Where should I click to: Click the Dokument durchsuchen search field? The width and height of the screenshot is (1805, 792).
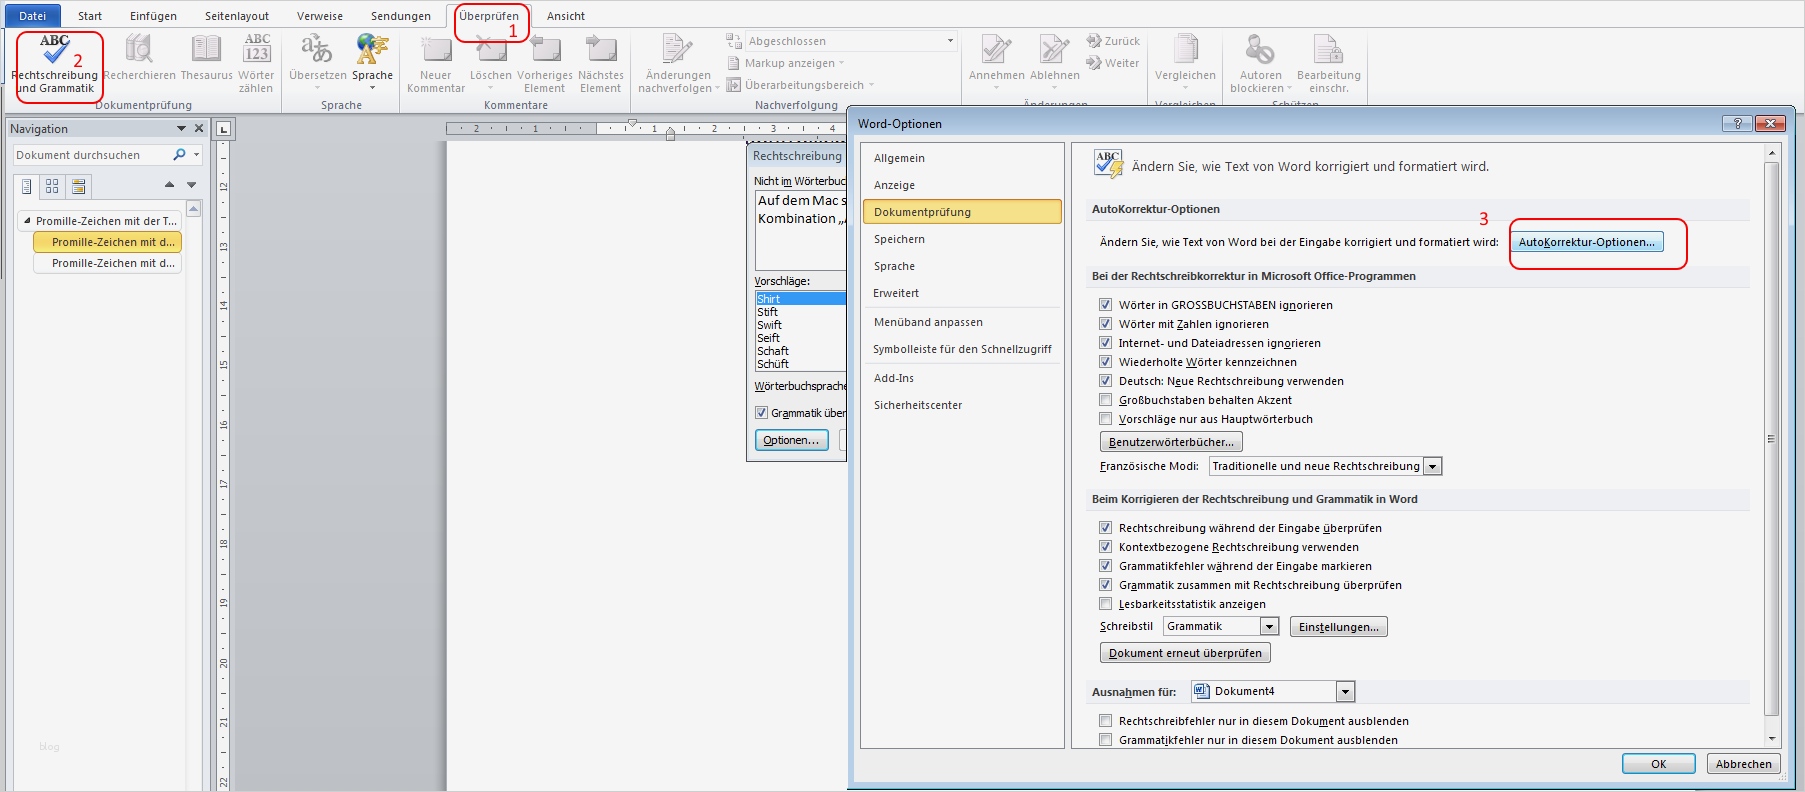(91, 155)
